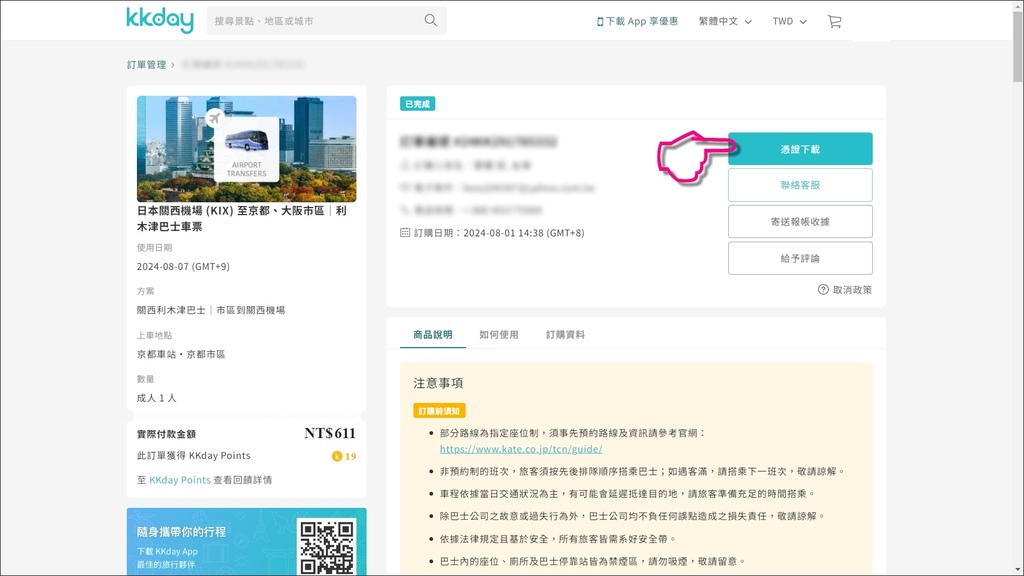Go to 訂單管理 breadcrumb
This screenshot has height=576, width=1024.
146,65
